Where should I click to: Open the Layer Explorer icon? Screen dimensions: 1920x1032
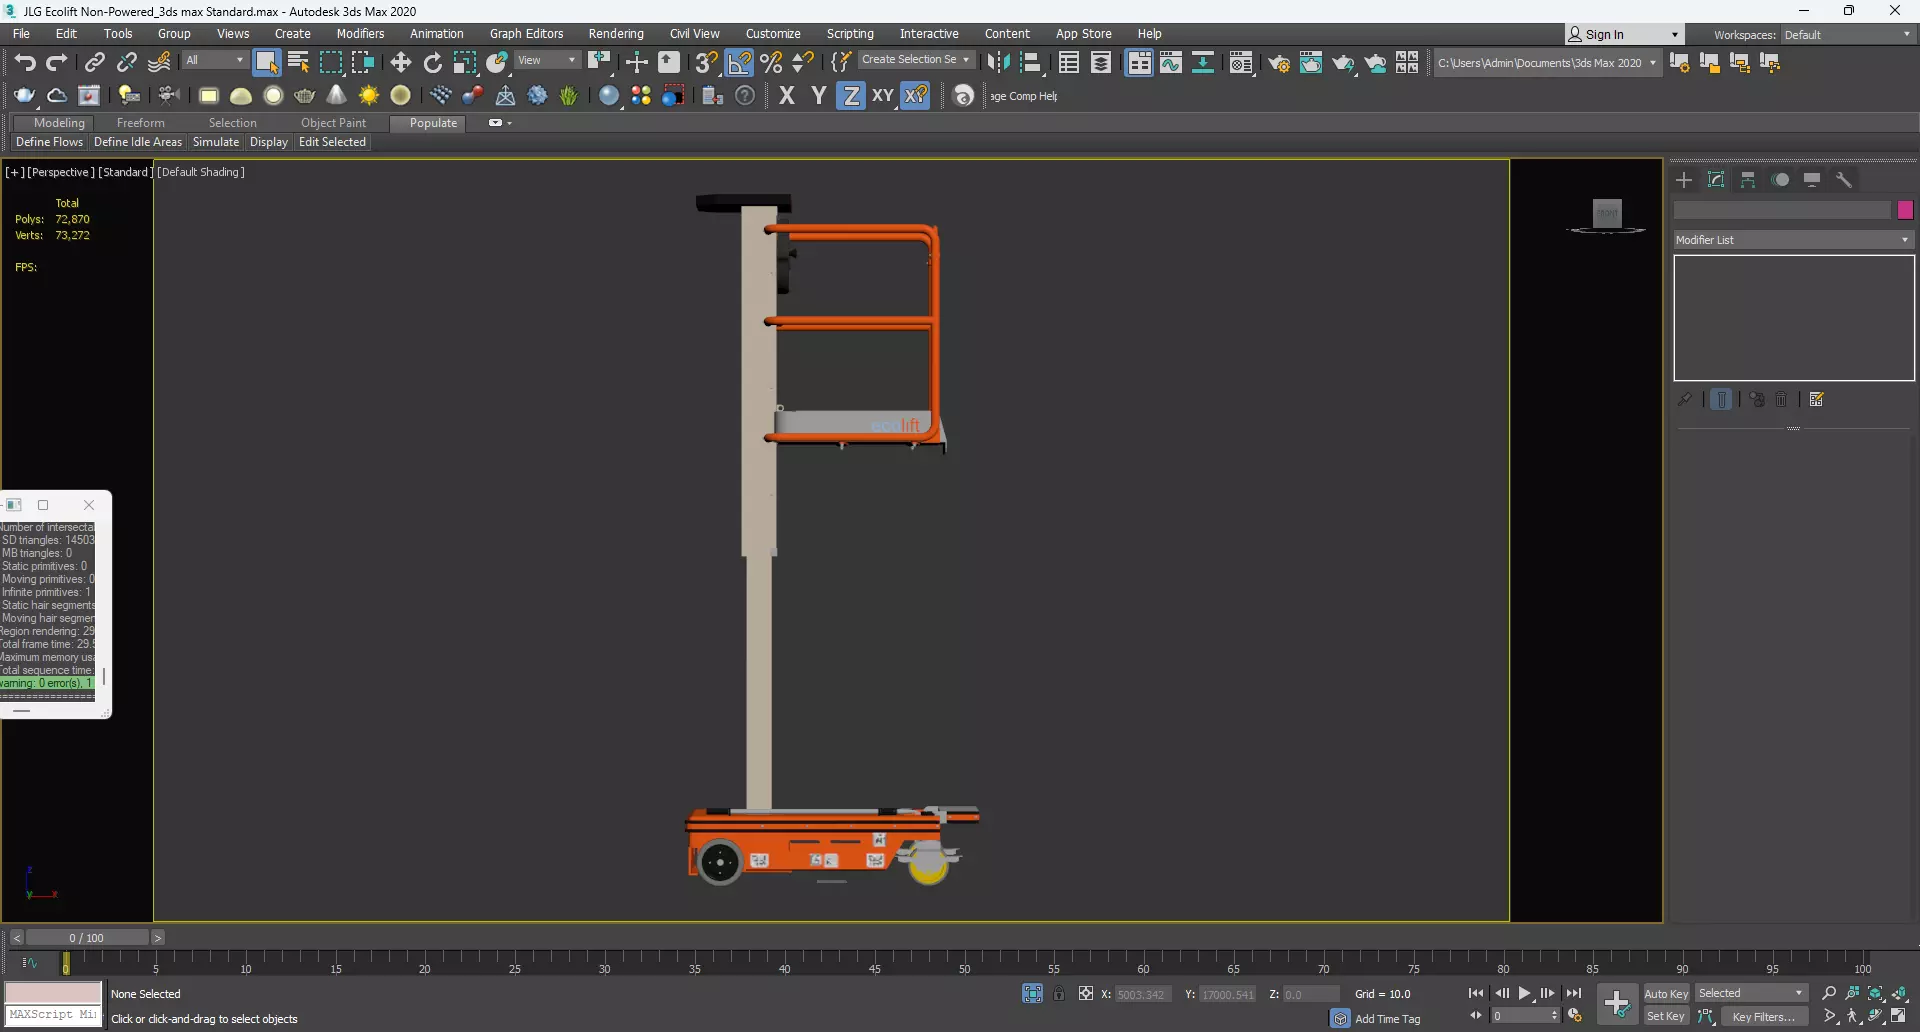click(x=1101, y=62)
